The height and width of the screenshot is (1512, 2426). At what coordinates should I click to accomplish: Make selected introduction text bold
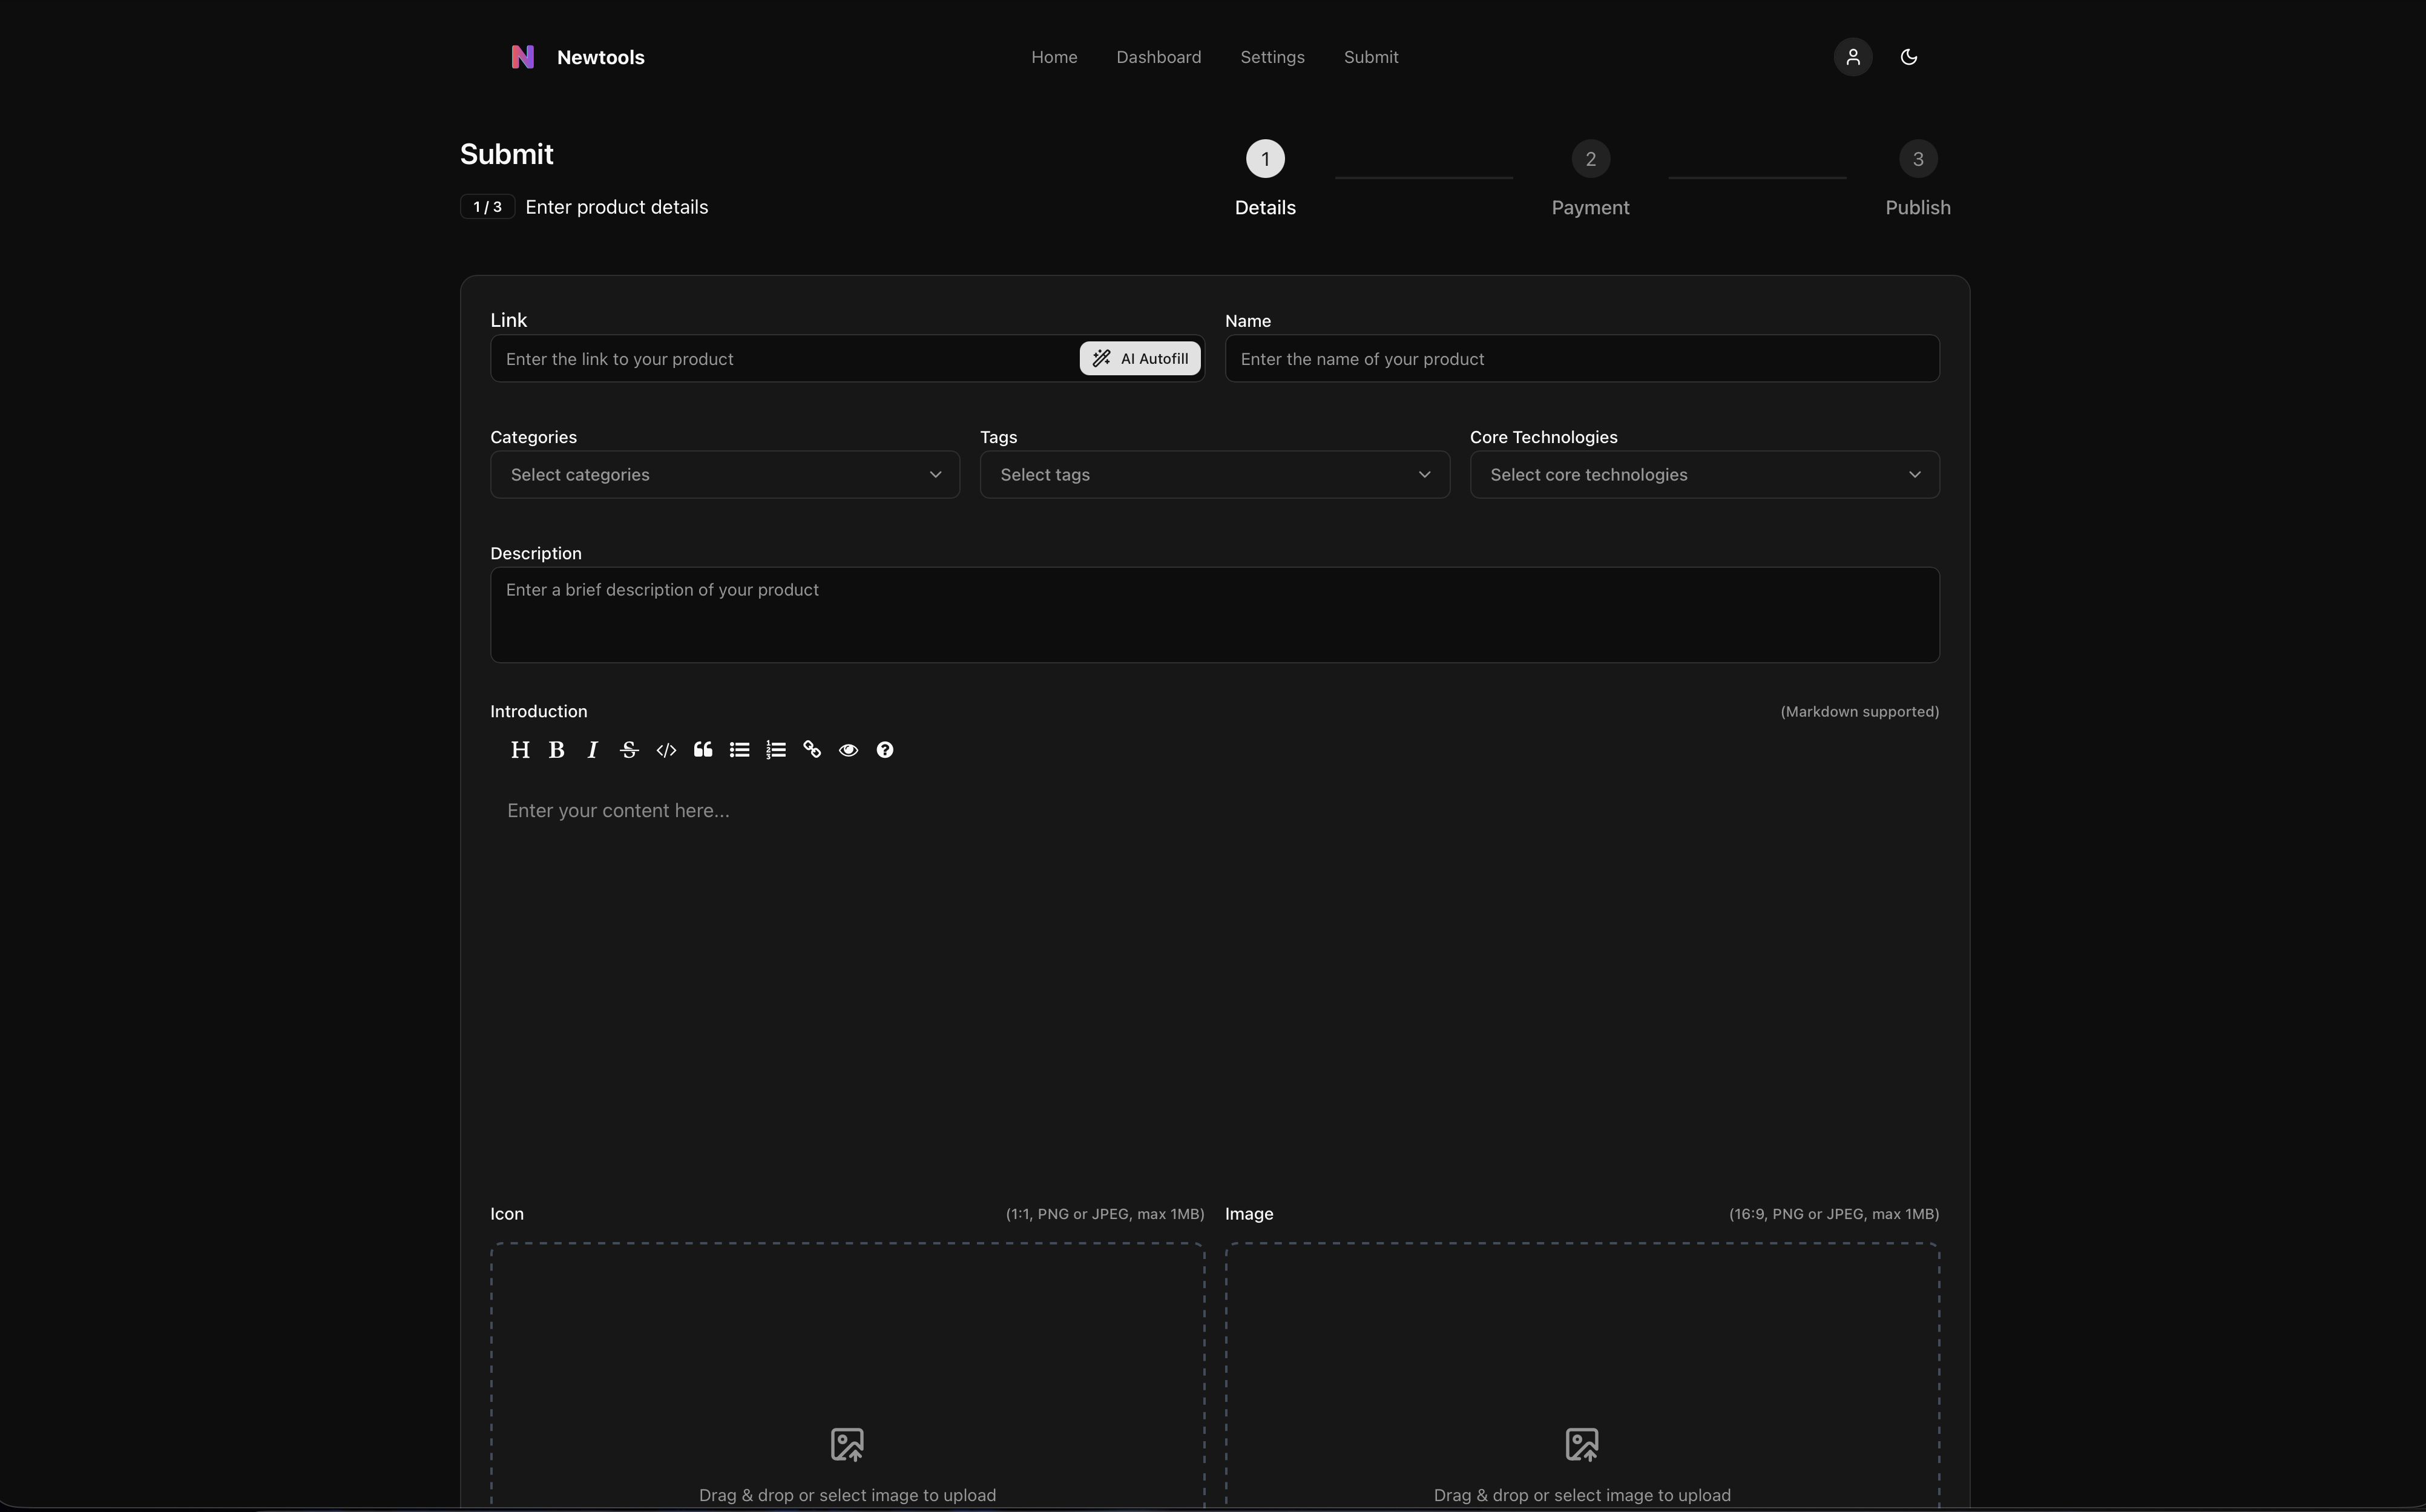pos(557,749)
